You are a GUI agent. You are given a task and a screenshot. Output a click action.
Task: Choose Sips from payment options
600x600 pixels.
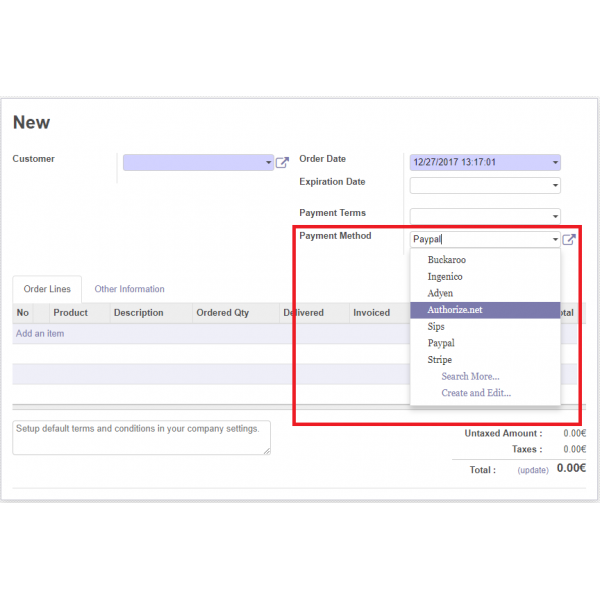pos(436,327)
